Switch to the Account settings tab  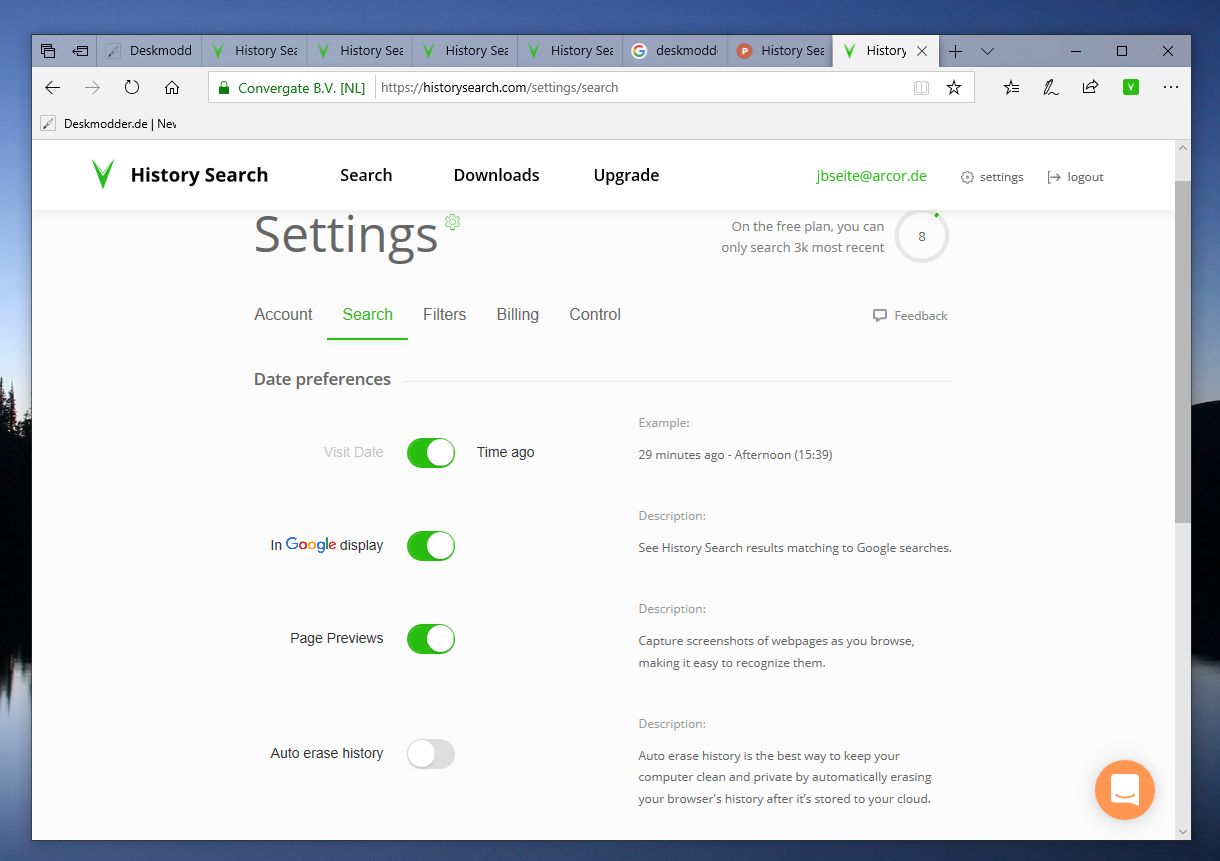click(283, 314)
